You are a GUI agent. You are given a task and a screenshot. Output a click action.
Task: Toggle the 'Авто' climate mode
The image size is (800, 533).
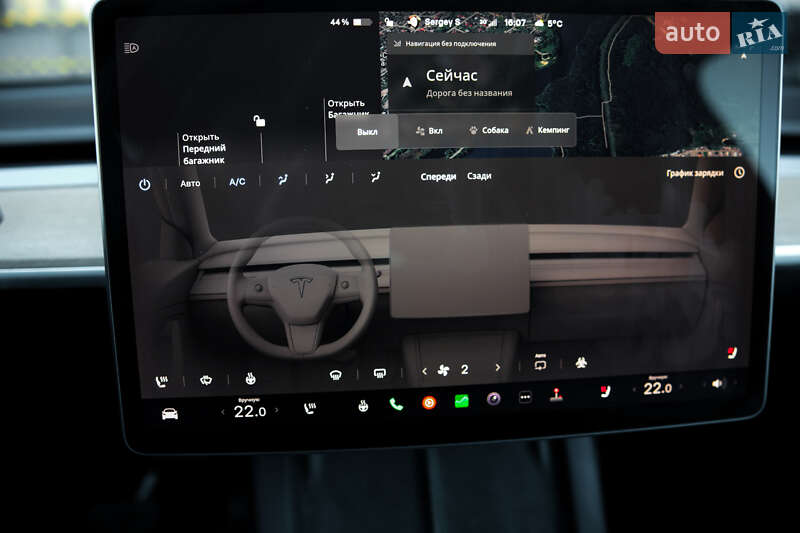click(x=190, y=183)
